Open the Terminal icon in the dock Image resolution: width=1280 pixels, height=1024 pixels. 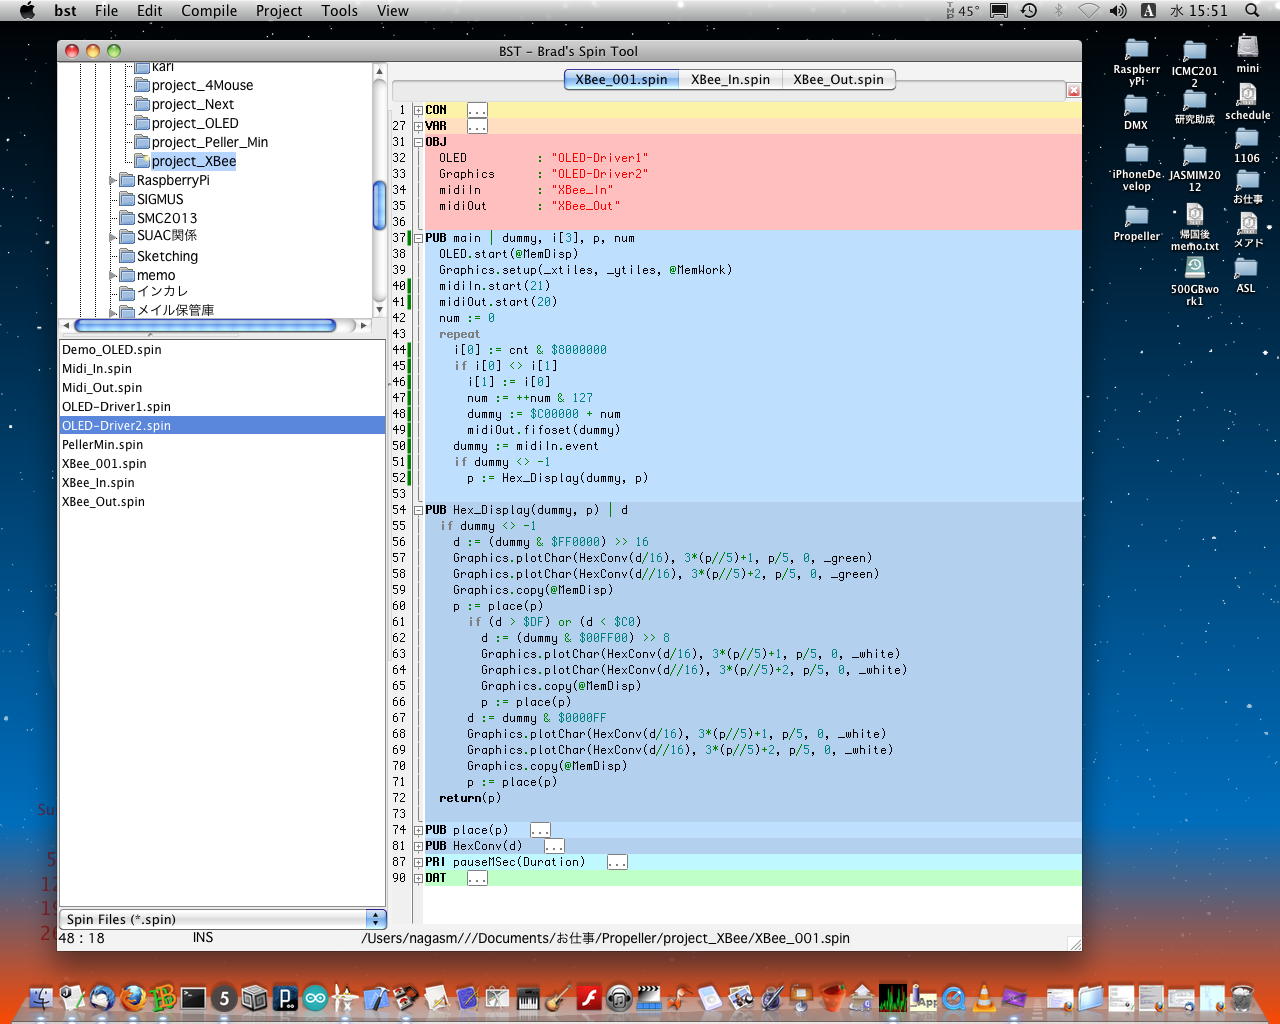(x=193, y=997)
